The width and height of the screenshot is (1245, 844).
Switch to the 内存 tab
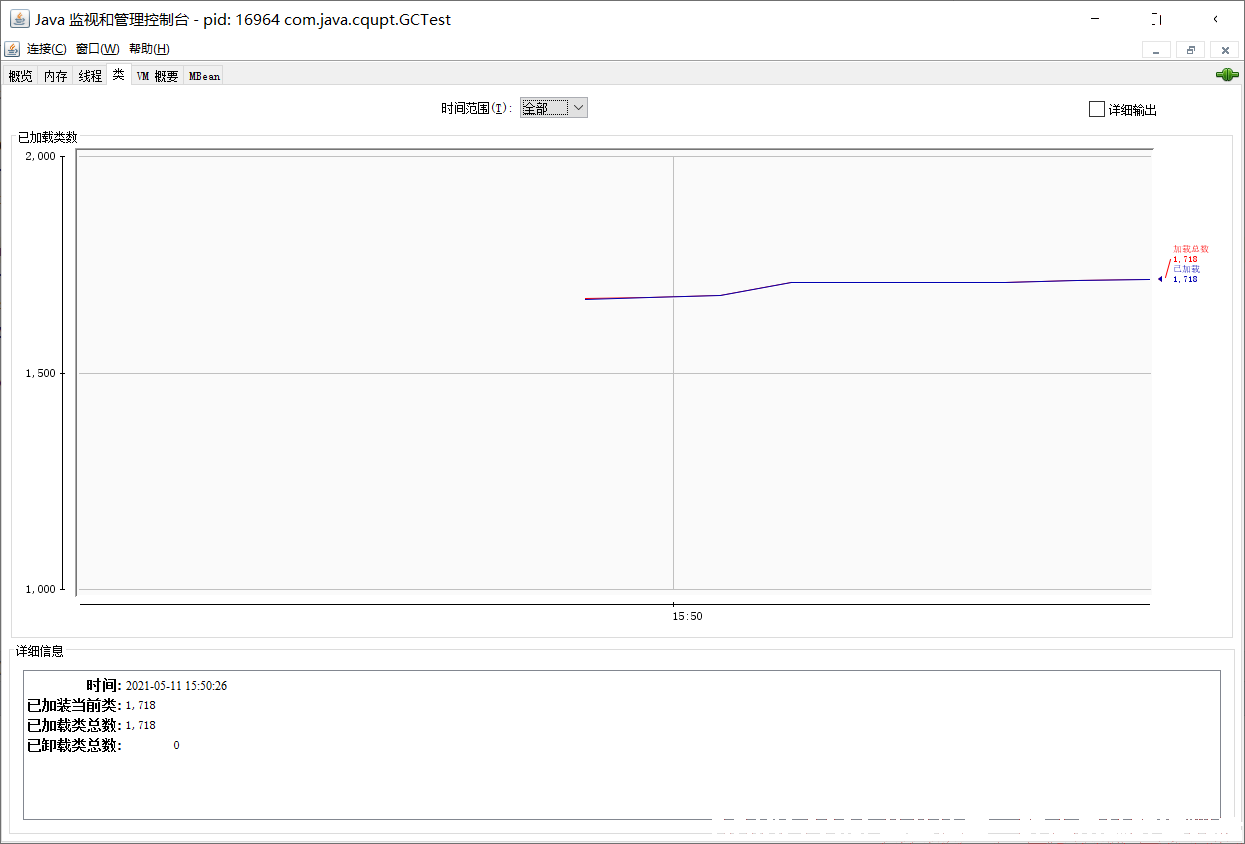pos(55,76)
